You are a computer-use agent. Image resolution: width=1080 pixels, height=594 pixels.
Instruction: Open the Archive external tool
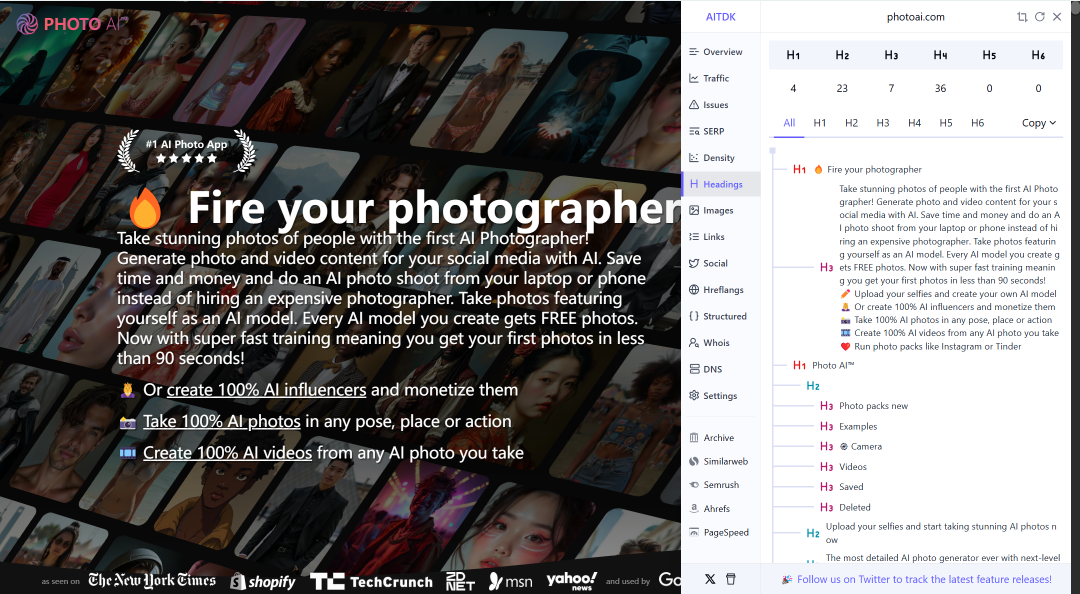point(712,438)
